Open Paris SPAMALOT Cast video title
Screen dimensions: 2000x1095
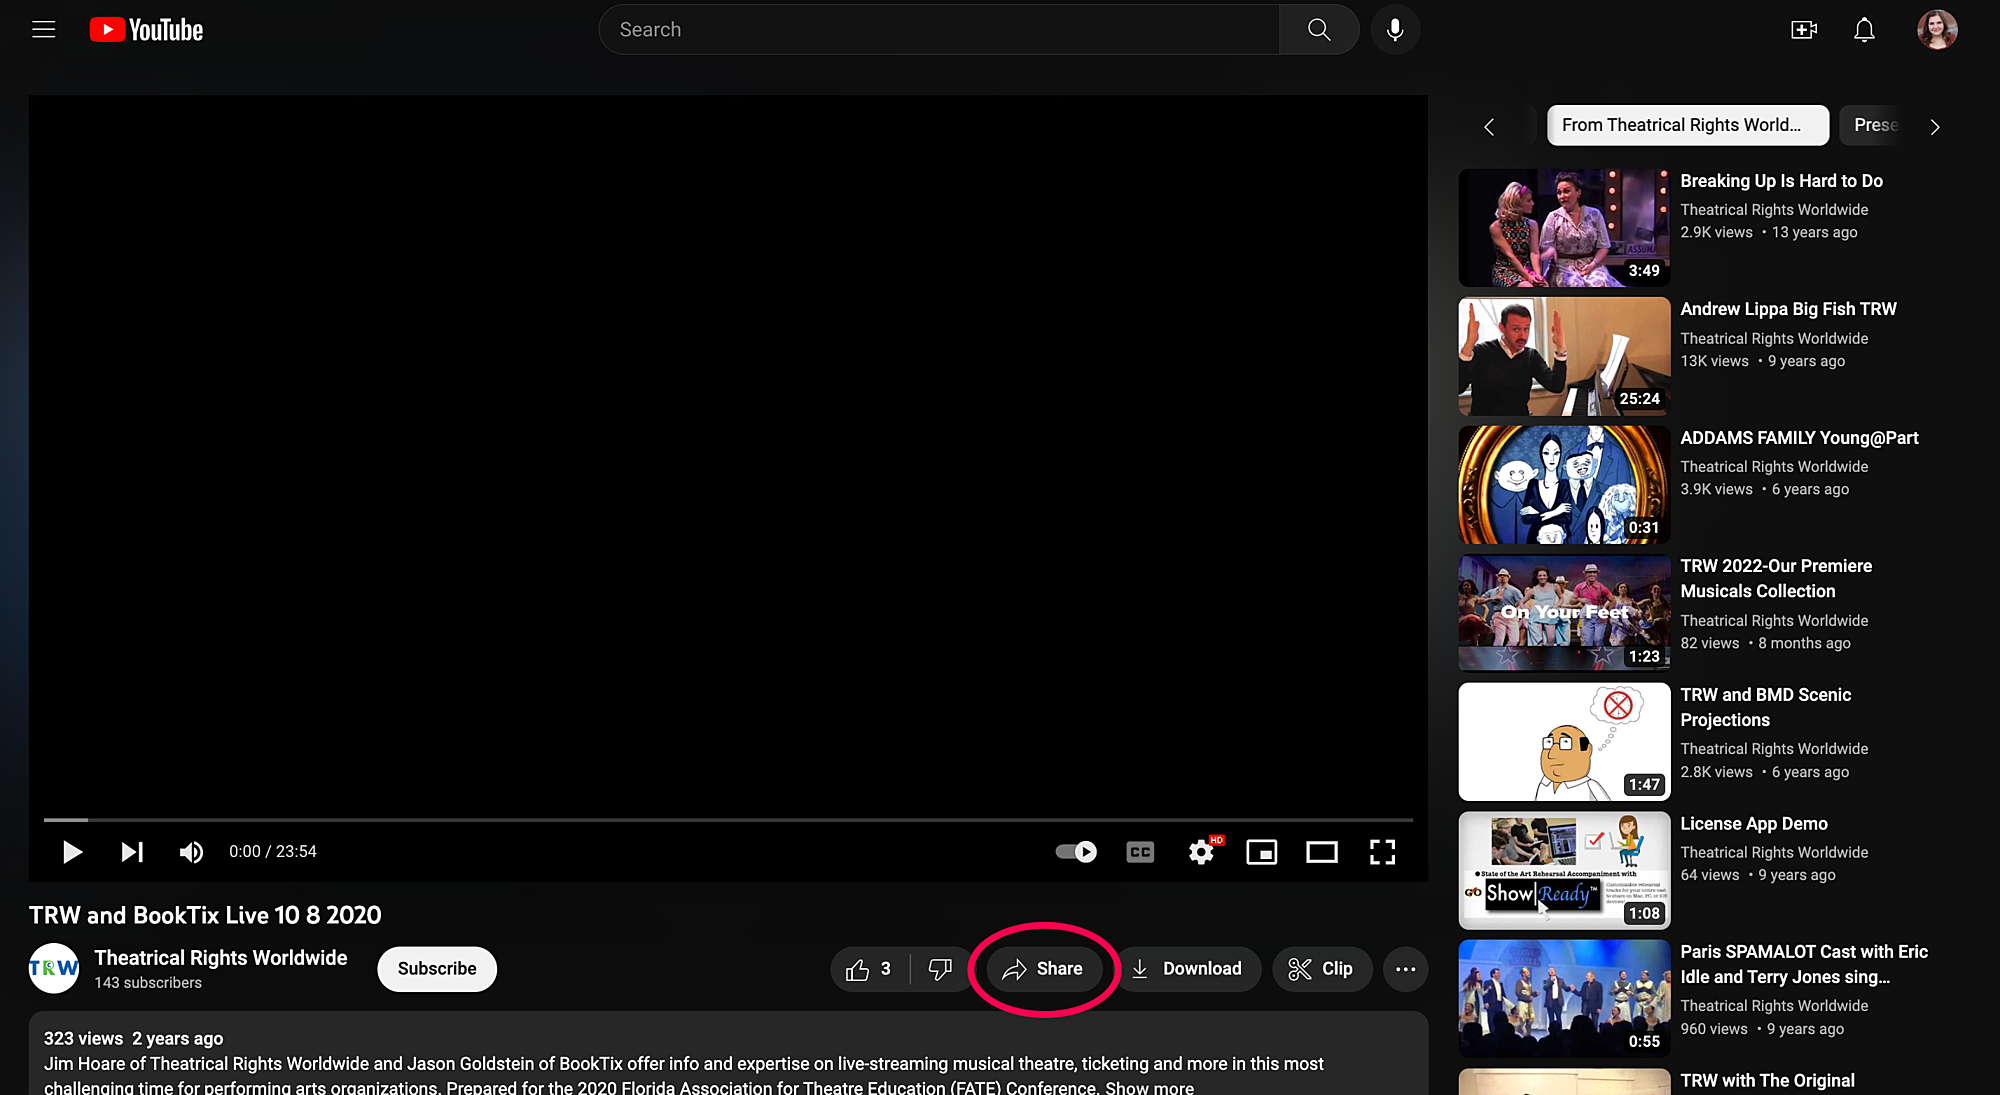pyautogui.click(x=1804, y=964)
